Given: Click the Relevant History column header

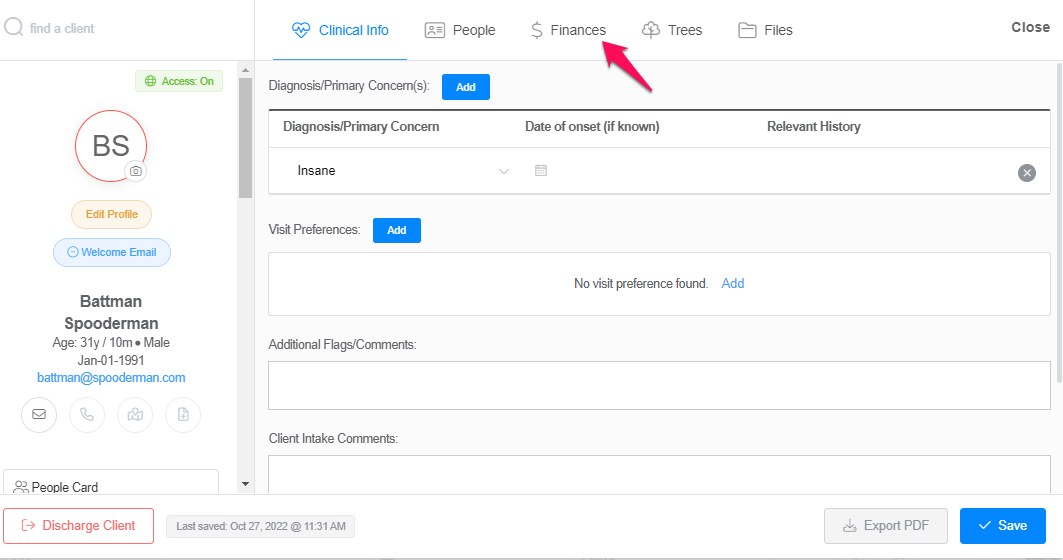Looking at the screenshot, I should 814,127.
